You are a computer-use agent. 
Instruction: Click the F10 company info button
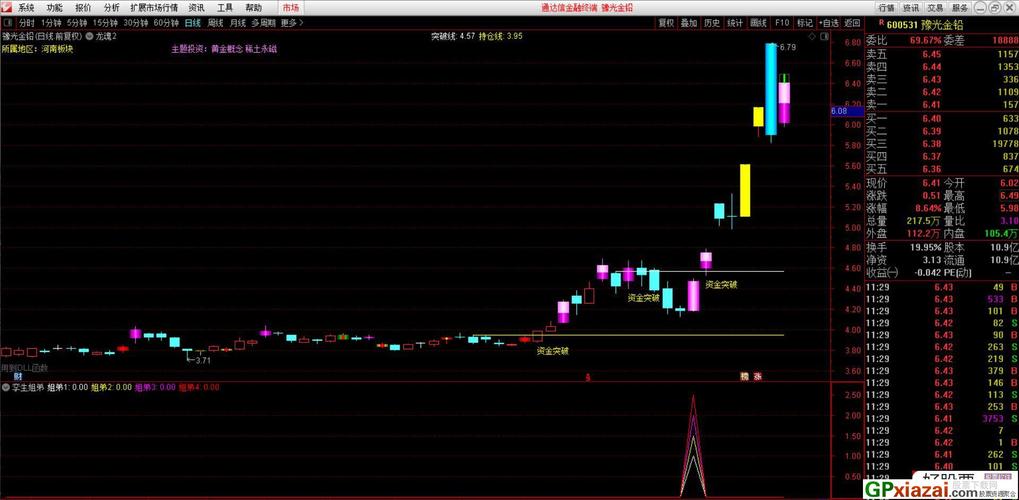pyautogui.click(x=782, y=23)
